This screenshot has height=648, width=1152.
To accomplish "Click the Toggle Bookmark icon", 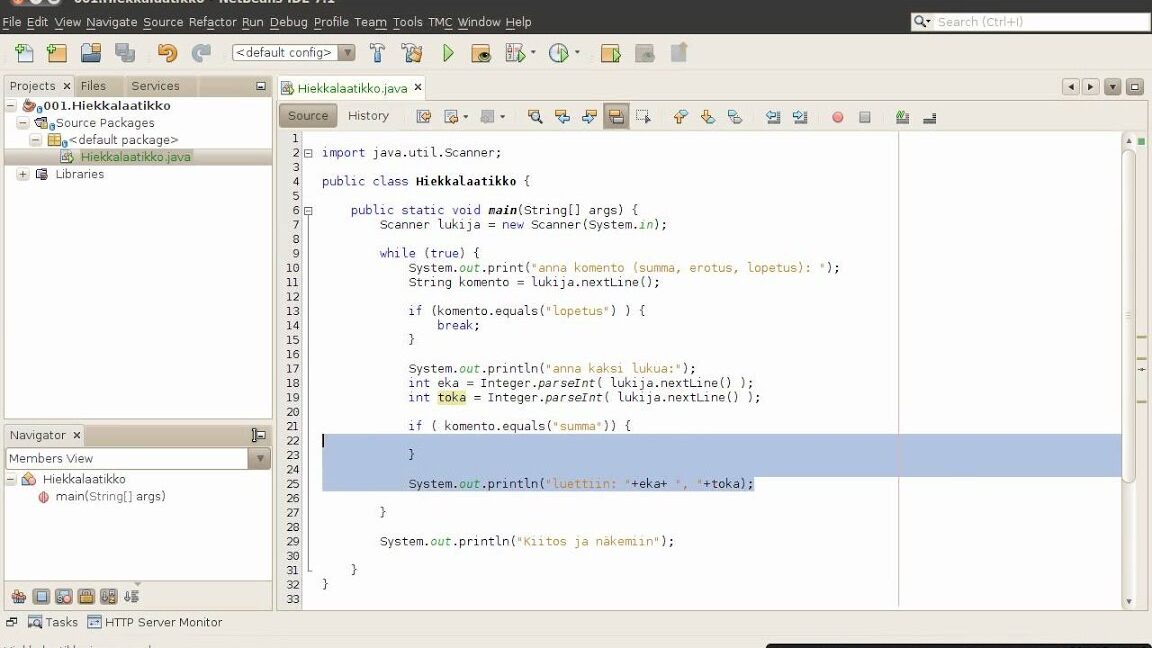I will (735, 117).
